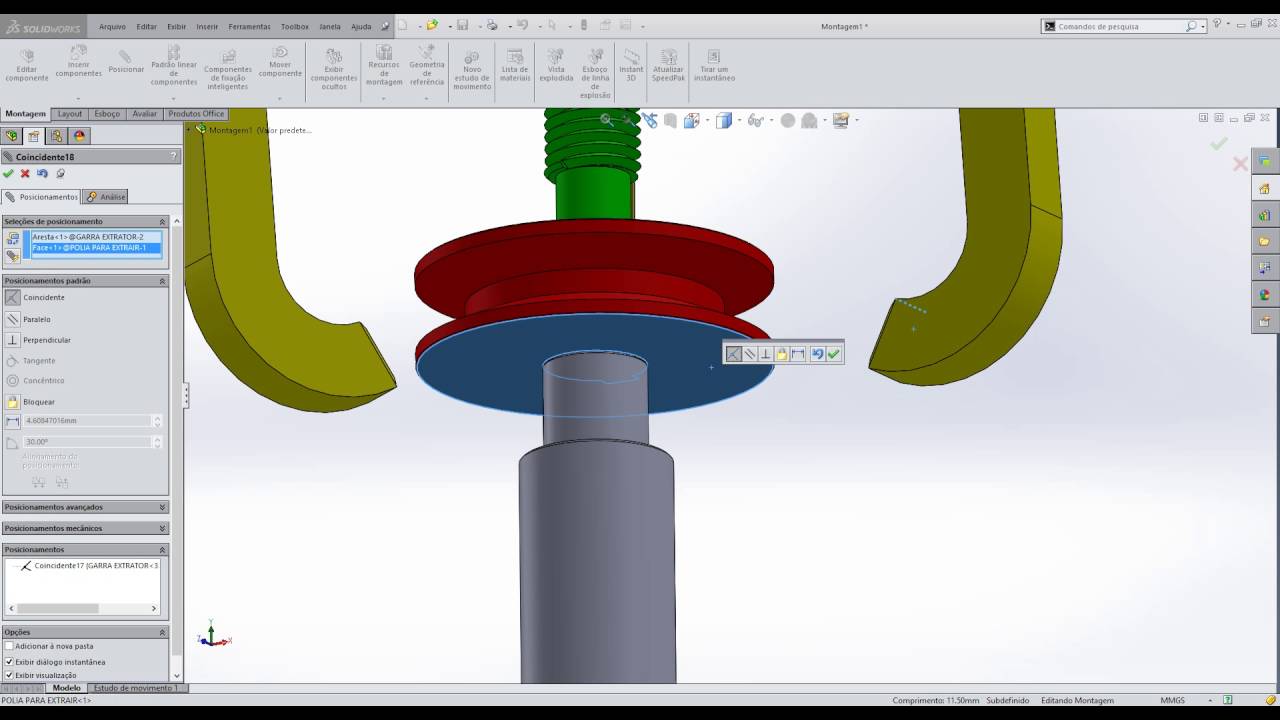Screen dimensions: 1280x720
Task: Expand Posicionamentos avançados section
Action: (162, 507)
